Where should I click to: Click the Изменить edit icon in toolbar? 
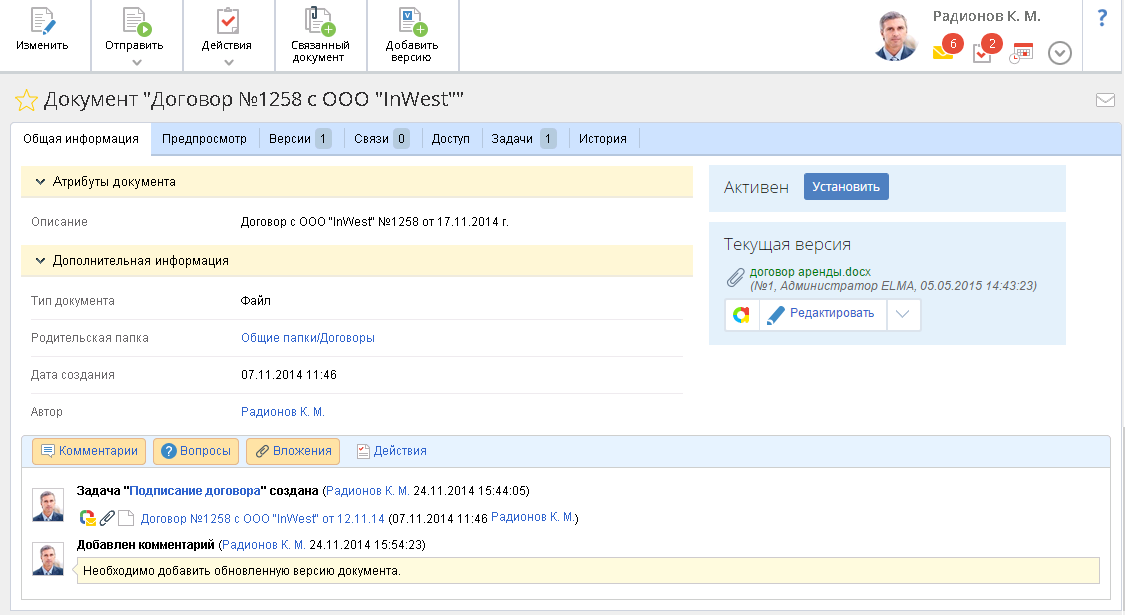point(42,23)
